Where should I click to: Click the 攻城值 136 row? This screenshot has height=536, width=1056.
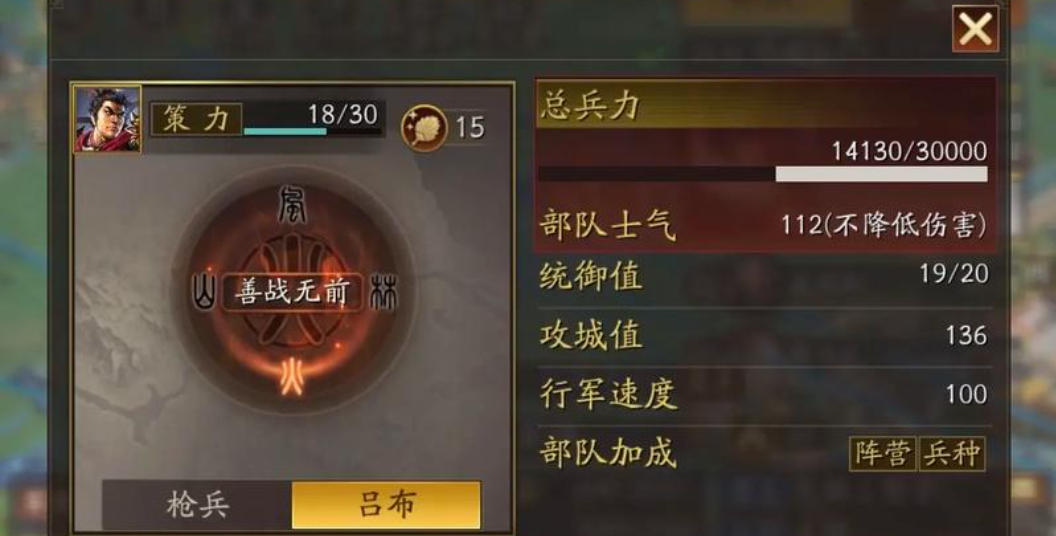coord(765,335)
